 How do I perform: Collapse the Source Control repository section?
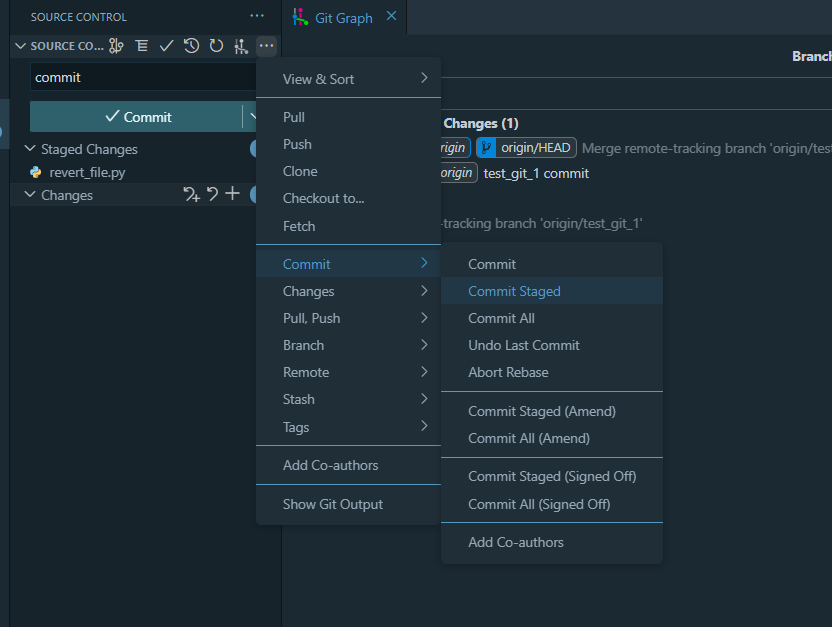21,46
